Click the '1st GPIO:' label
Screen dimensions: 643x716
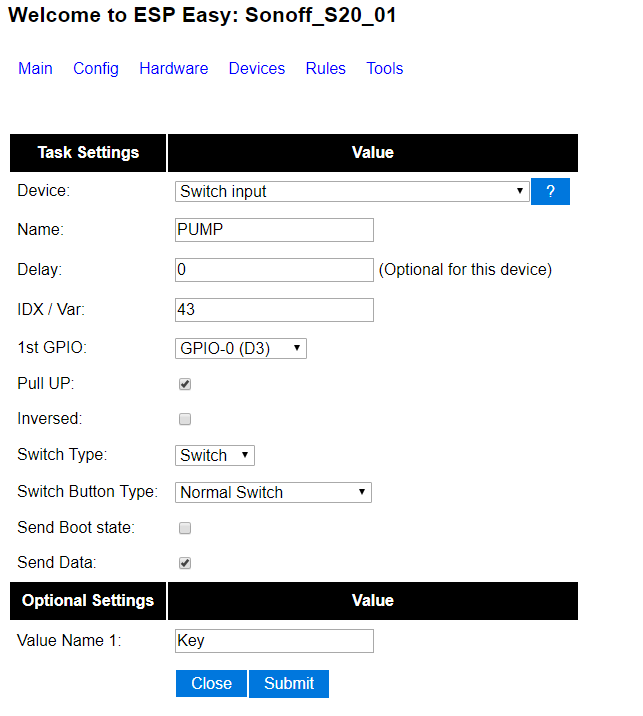click(52, 347)
